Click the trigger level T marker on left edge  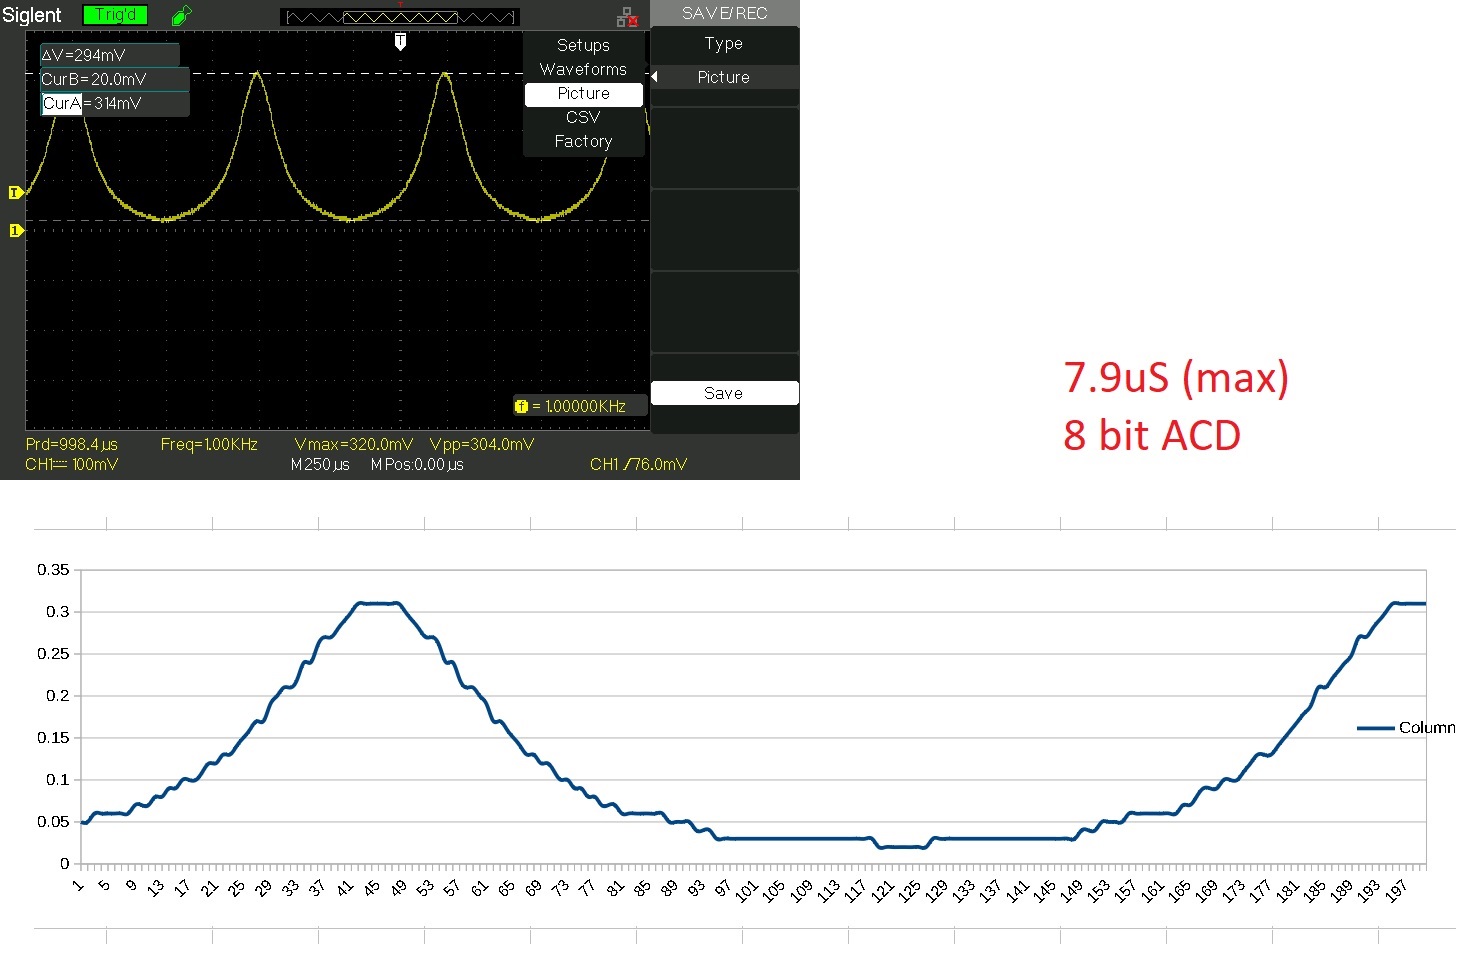[15, 192]
